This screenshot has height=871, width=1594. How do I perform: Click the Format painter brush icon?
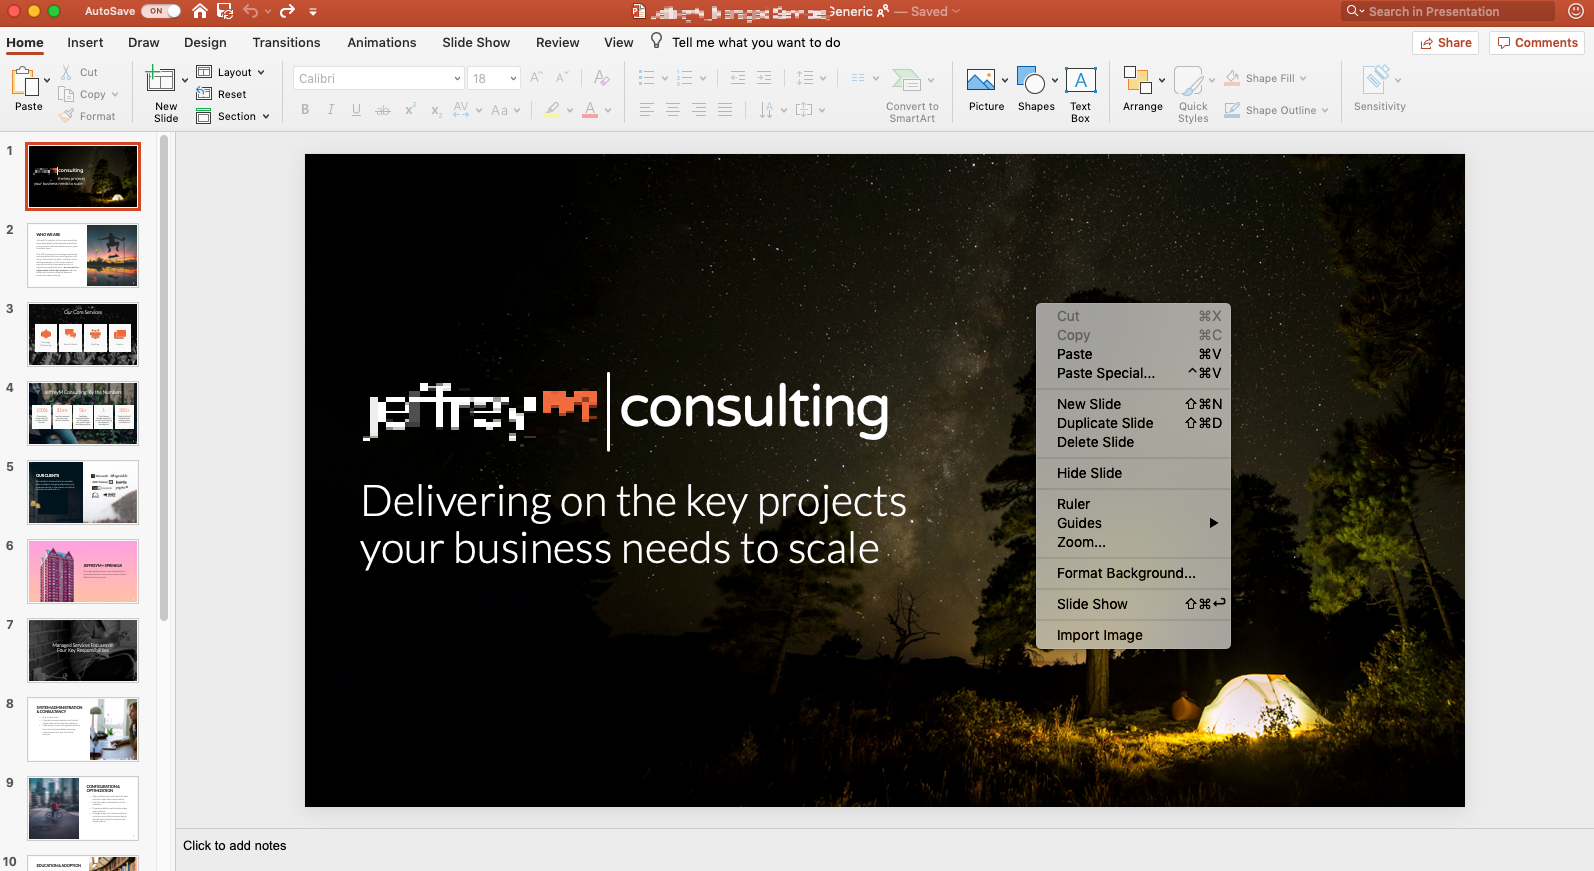coord(66,116)
